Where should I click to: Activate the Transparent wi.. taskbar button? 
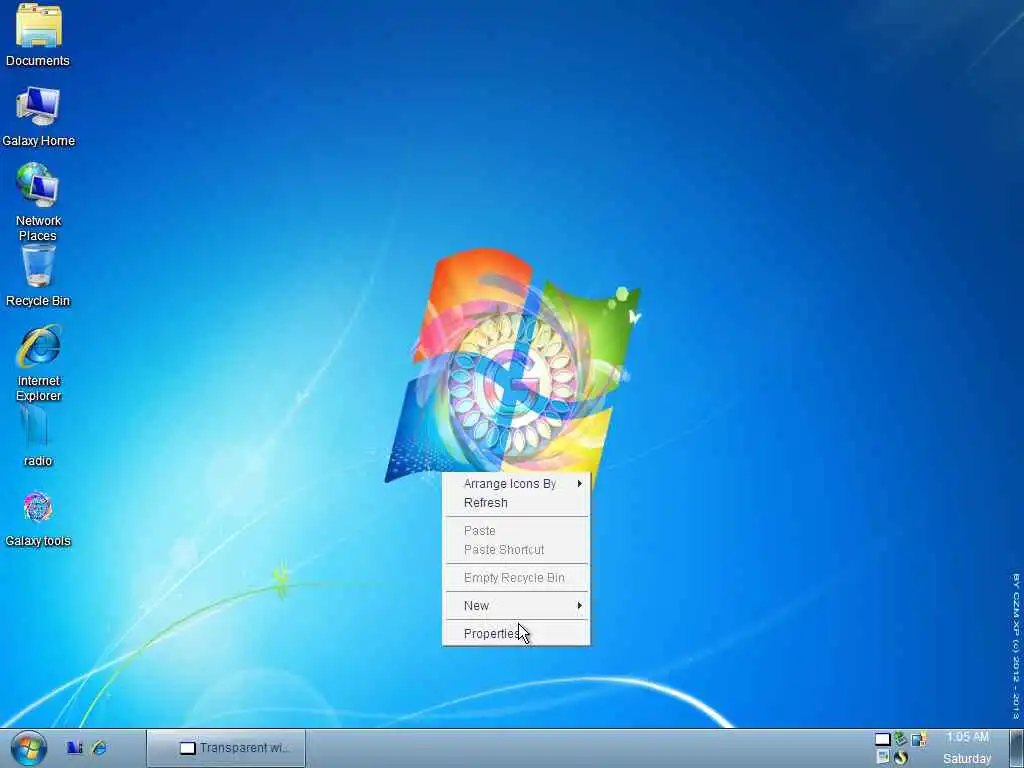coord(226,748)
